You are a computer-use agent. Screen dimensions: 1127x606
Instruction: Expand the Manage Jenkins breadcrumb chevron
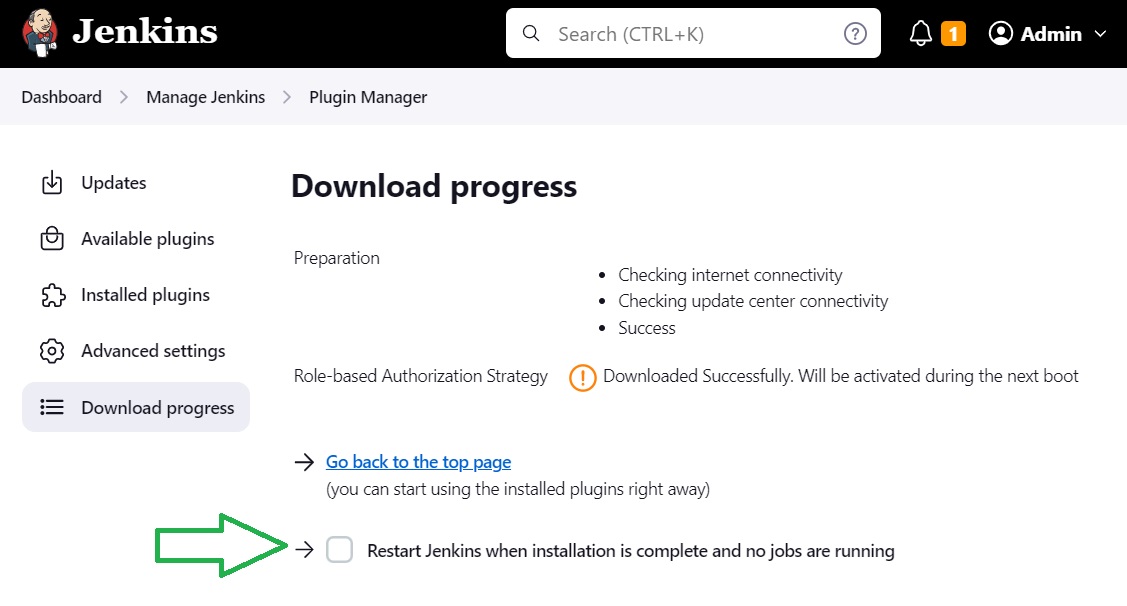(x=287, y=97)
